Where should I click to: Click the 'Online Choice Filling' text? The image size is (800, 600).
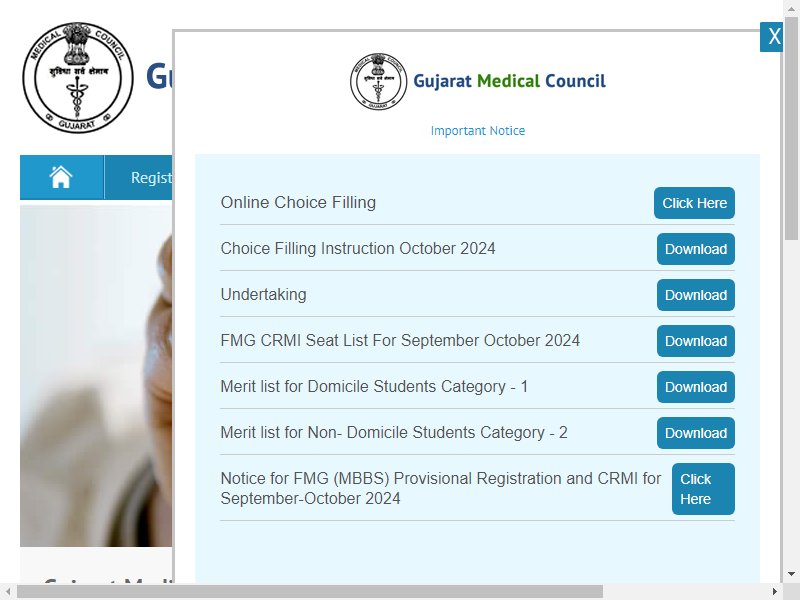point(298,203)
